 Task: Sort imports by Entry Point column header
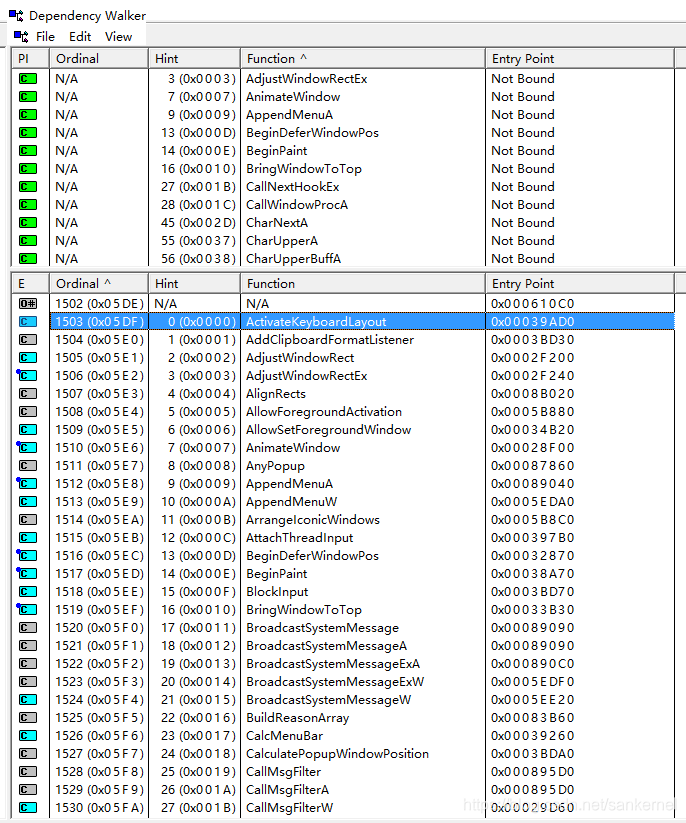580,58
